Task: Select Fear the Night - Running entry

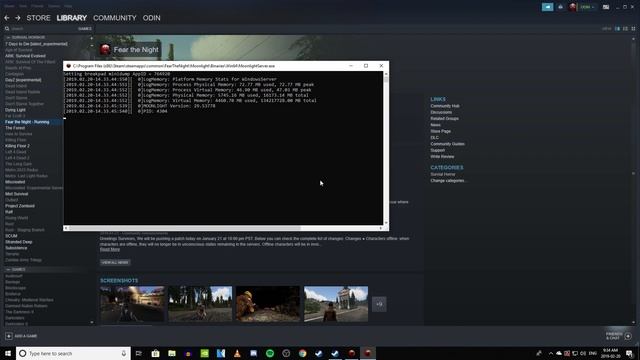Action: coord(27,122)
